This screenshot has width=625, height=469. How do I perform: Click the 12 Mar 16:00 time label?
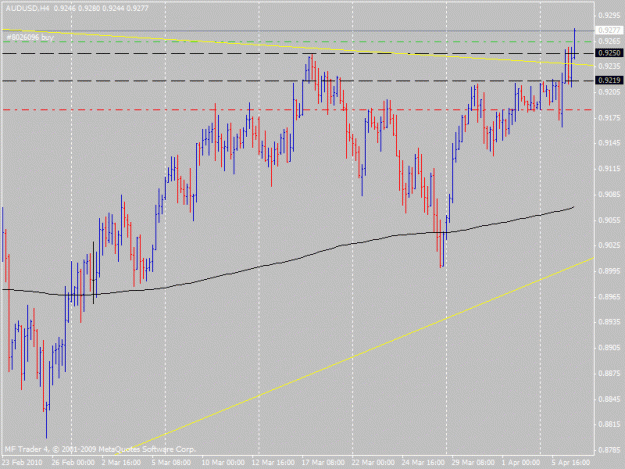click(x=273, y=463)
